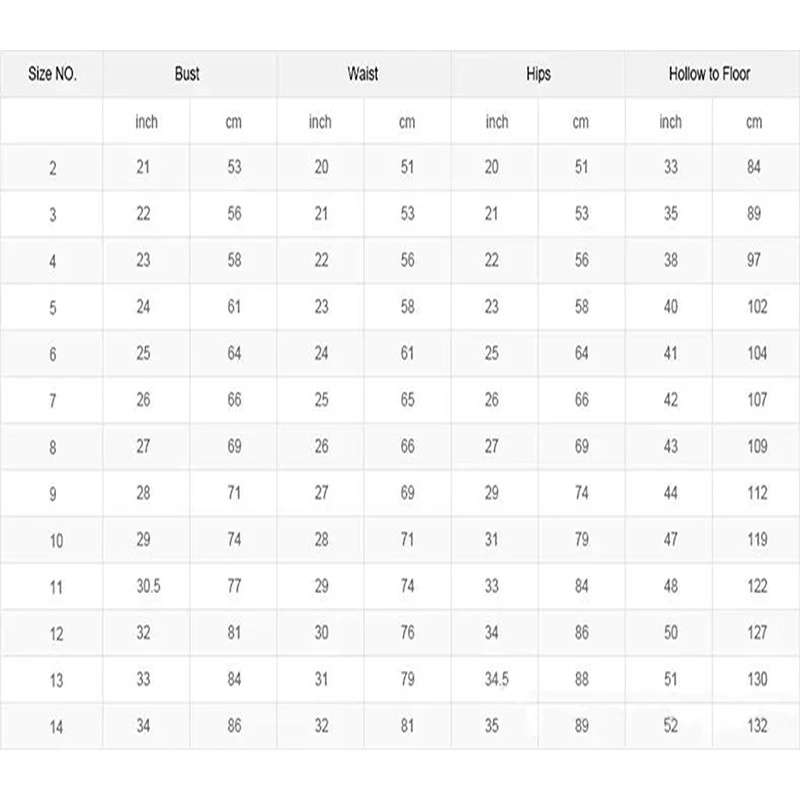The height and width of the screenshot is (800, 800).
Task: Click hollow to floor cm value 102
Action: click(757, 307)
